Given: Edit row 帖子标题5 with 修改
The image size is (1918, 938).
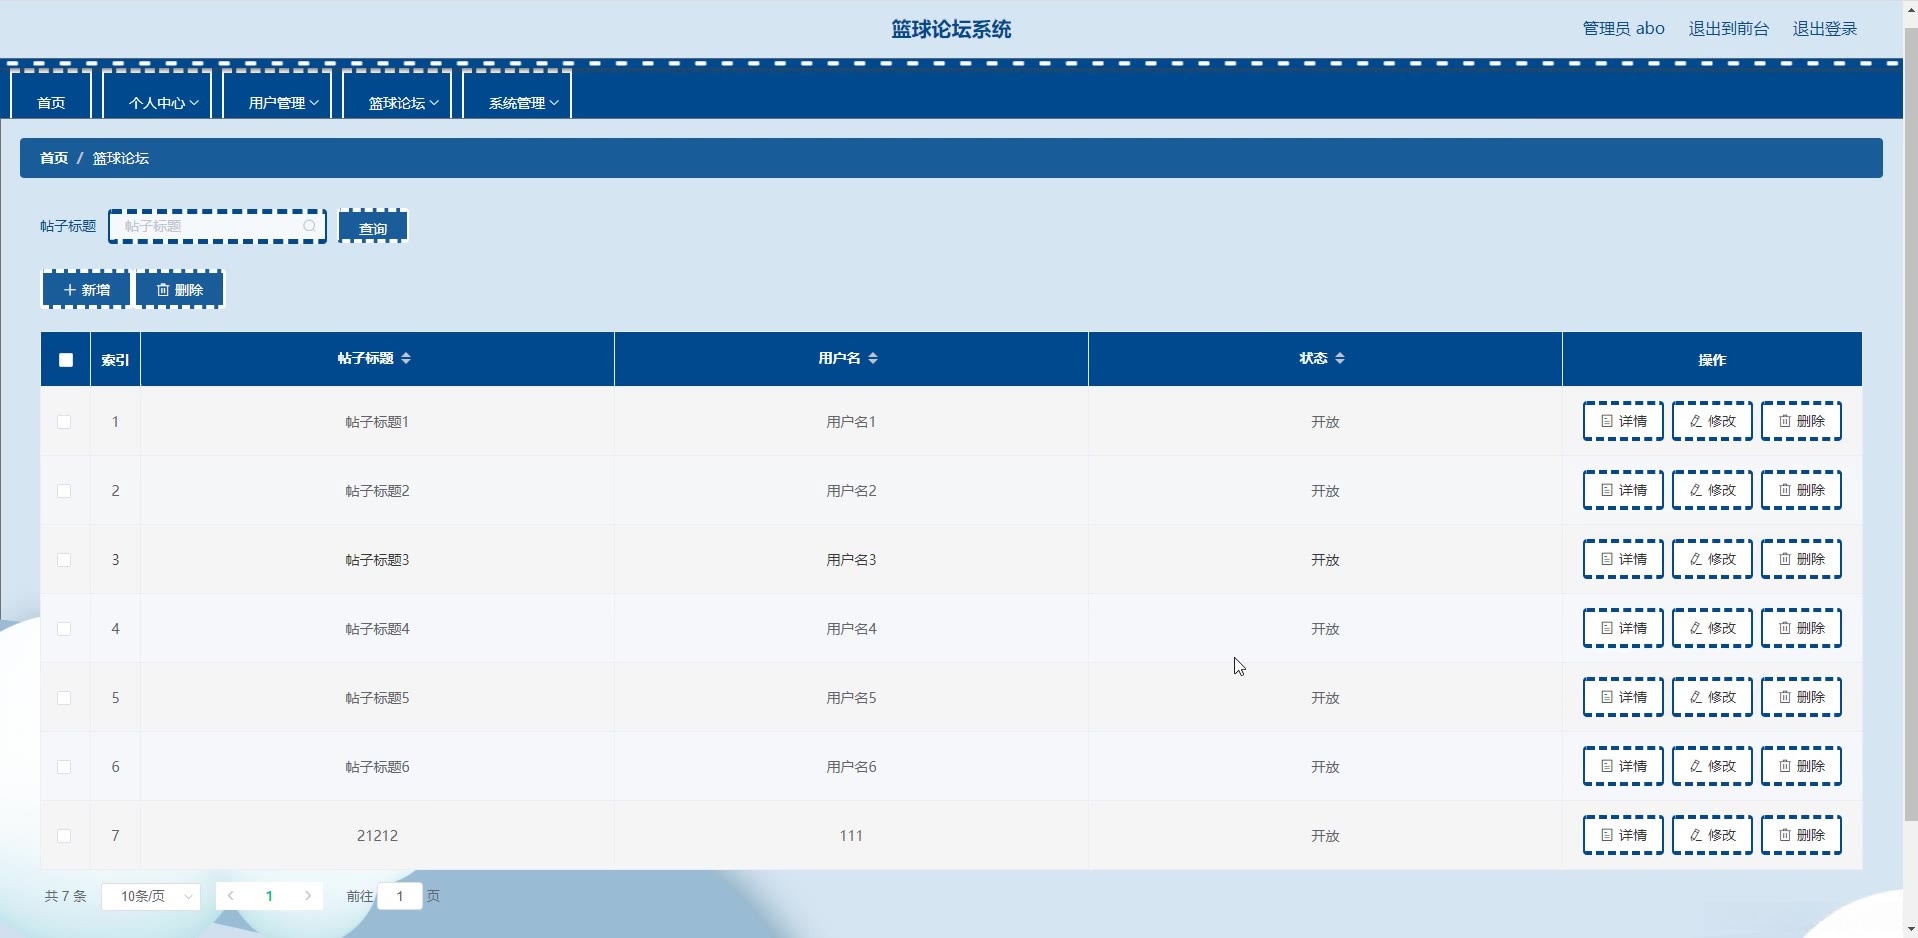Looking at the screenshot, I should pyautogui.click(x=1712, y=697).
